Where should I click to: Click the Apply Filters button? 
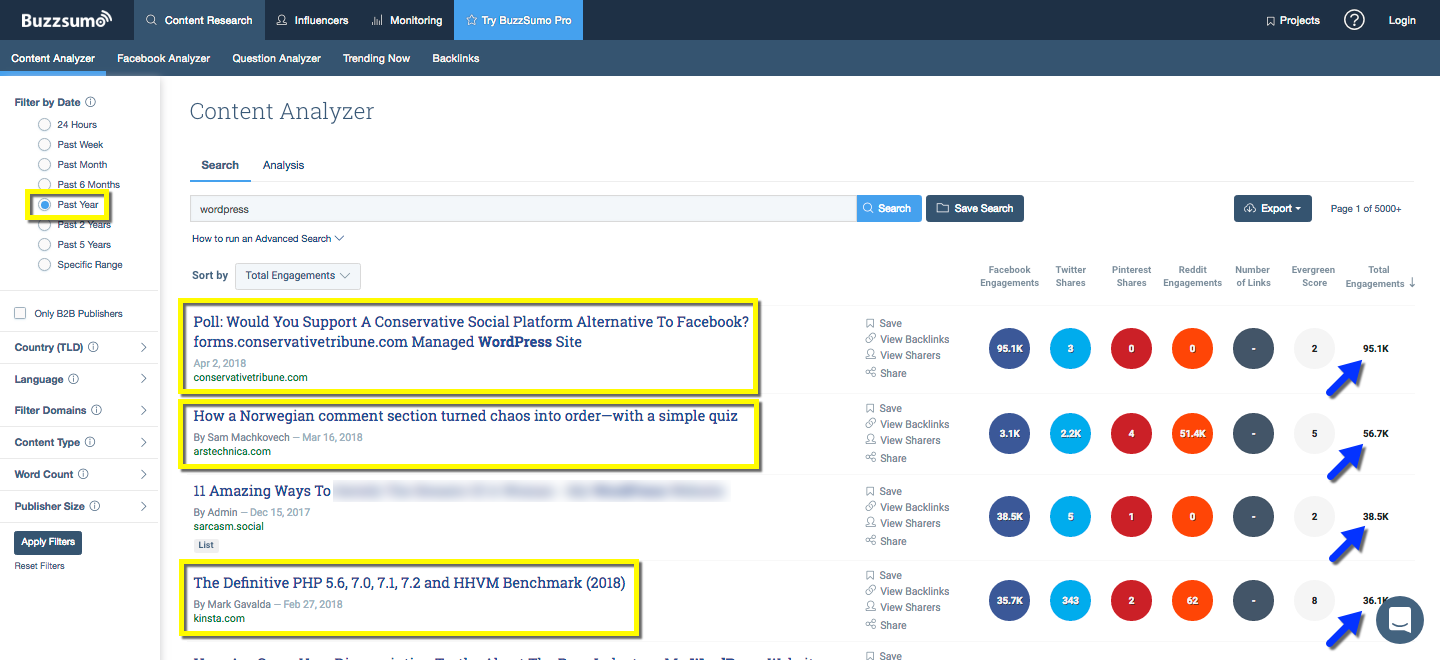[x=48, y=541]
